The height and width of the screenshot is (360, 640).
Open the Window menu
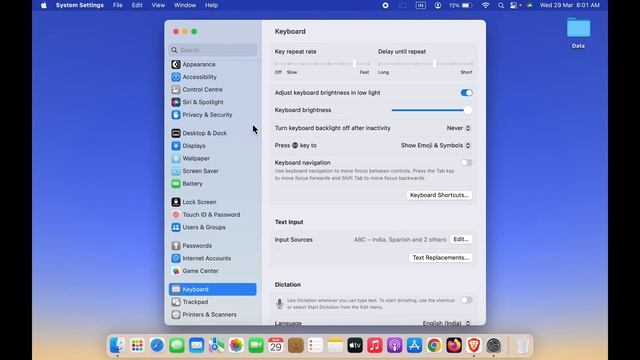point(185,5)
